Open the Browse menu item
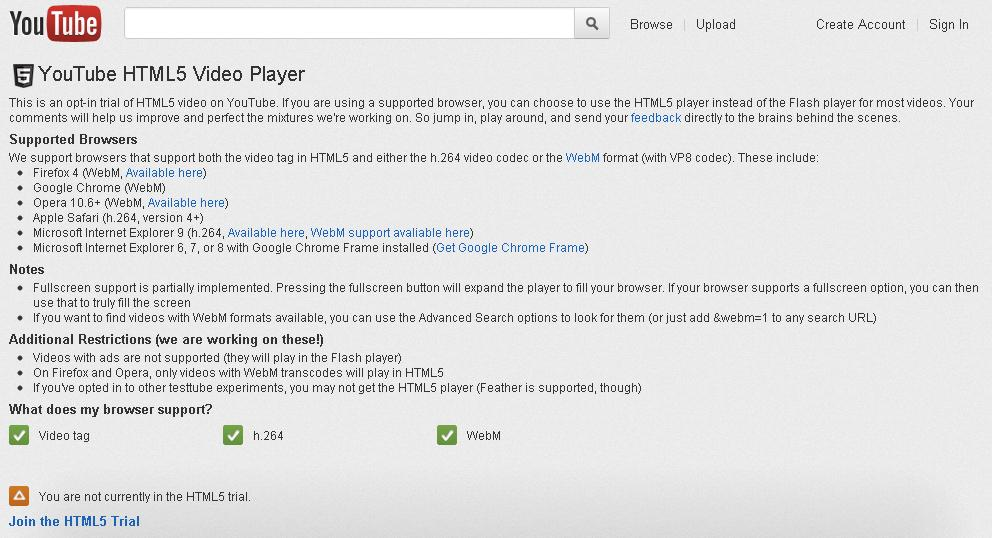The height and width of the screenshot is (538, 992). coord(651,24)
